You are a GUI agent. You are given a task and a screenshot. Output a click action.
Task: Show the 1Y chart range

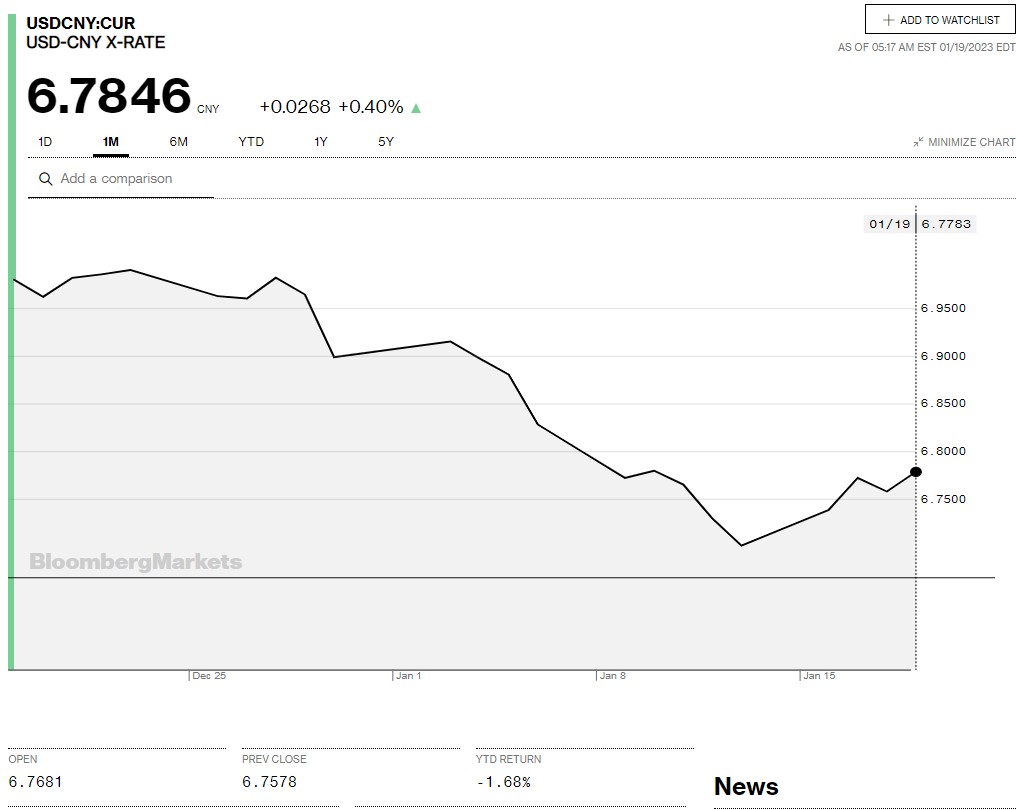pyautogui.click(x=320, y=142)
